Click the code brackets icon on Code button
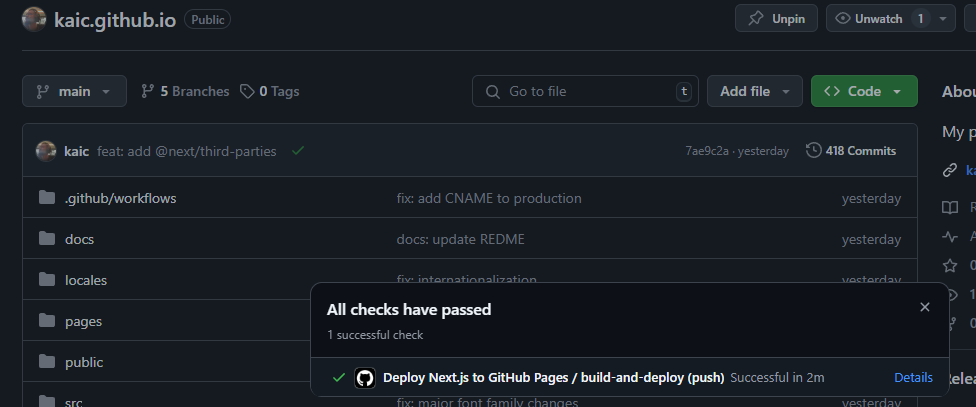 (832, 91)
